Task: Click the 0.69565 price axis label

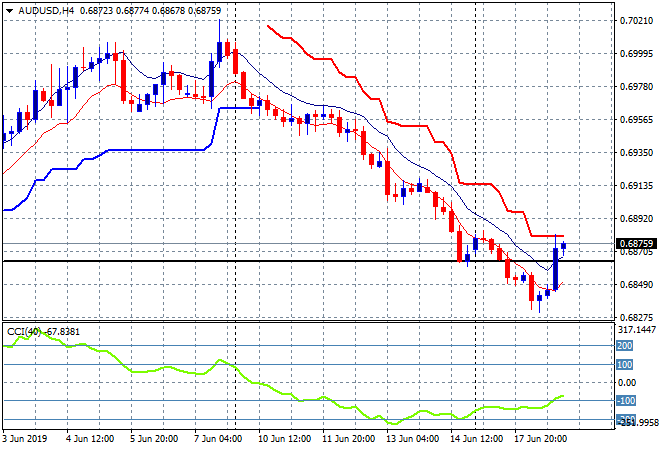Action: pos(636,120)
